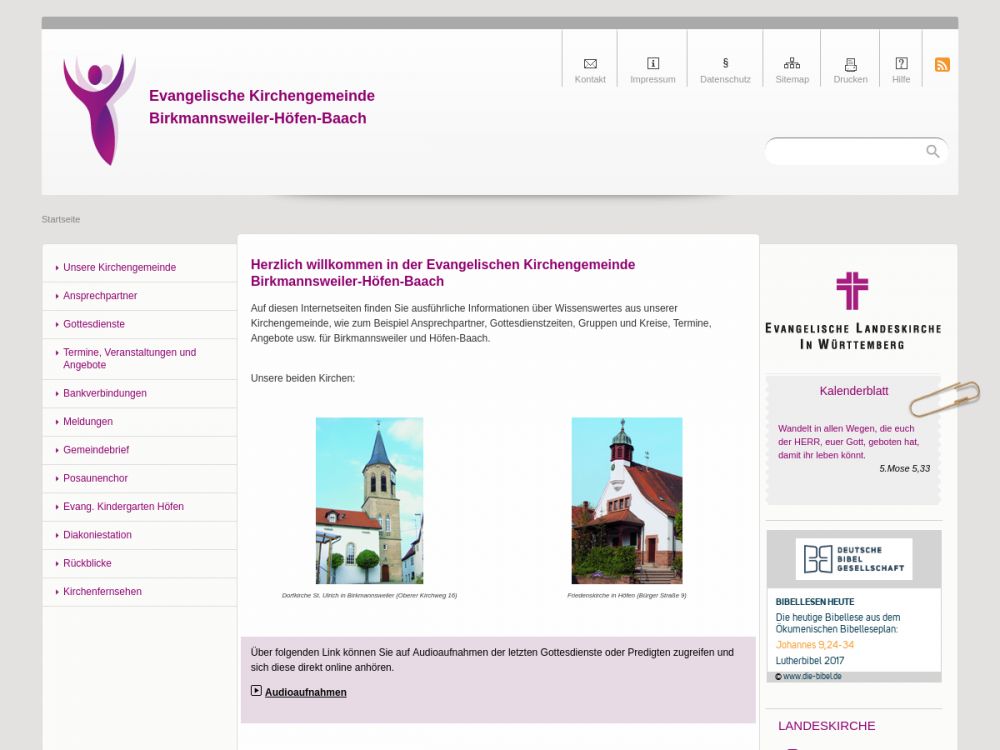Click the orange RSS feed icon

point(942,65)
